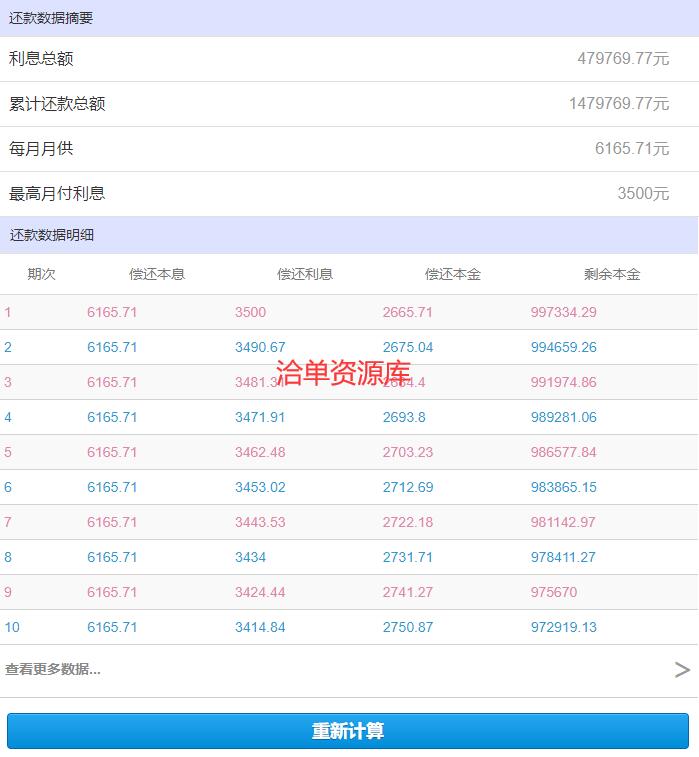
Task: Click period number 10 in the table
Action: (12, 627)
